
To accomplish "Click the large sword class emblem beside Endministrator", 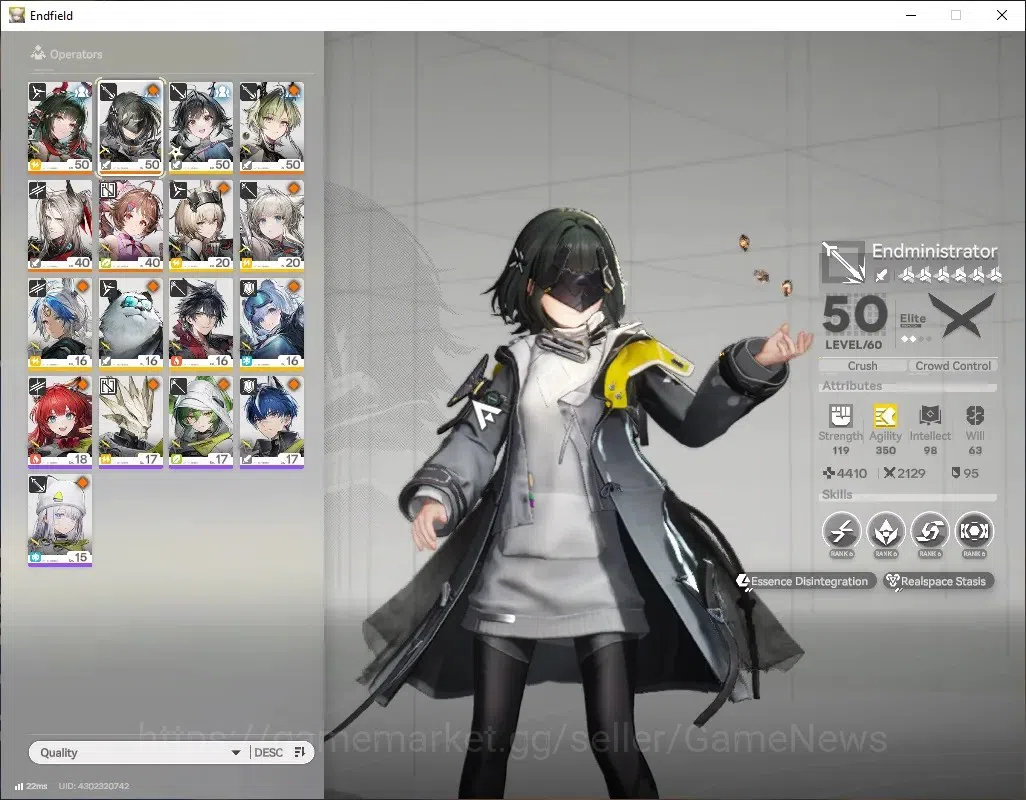I will [x=843, y=262].
